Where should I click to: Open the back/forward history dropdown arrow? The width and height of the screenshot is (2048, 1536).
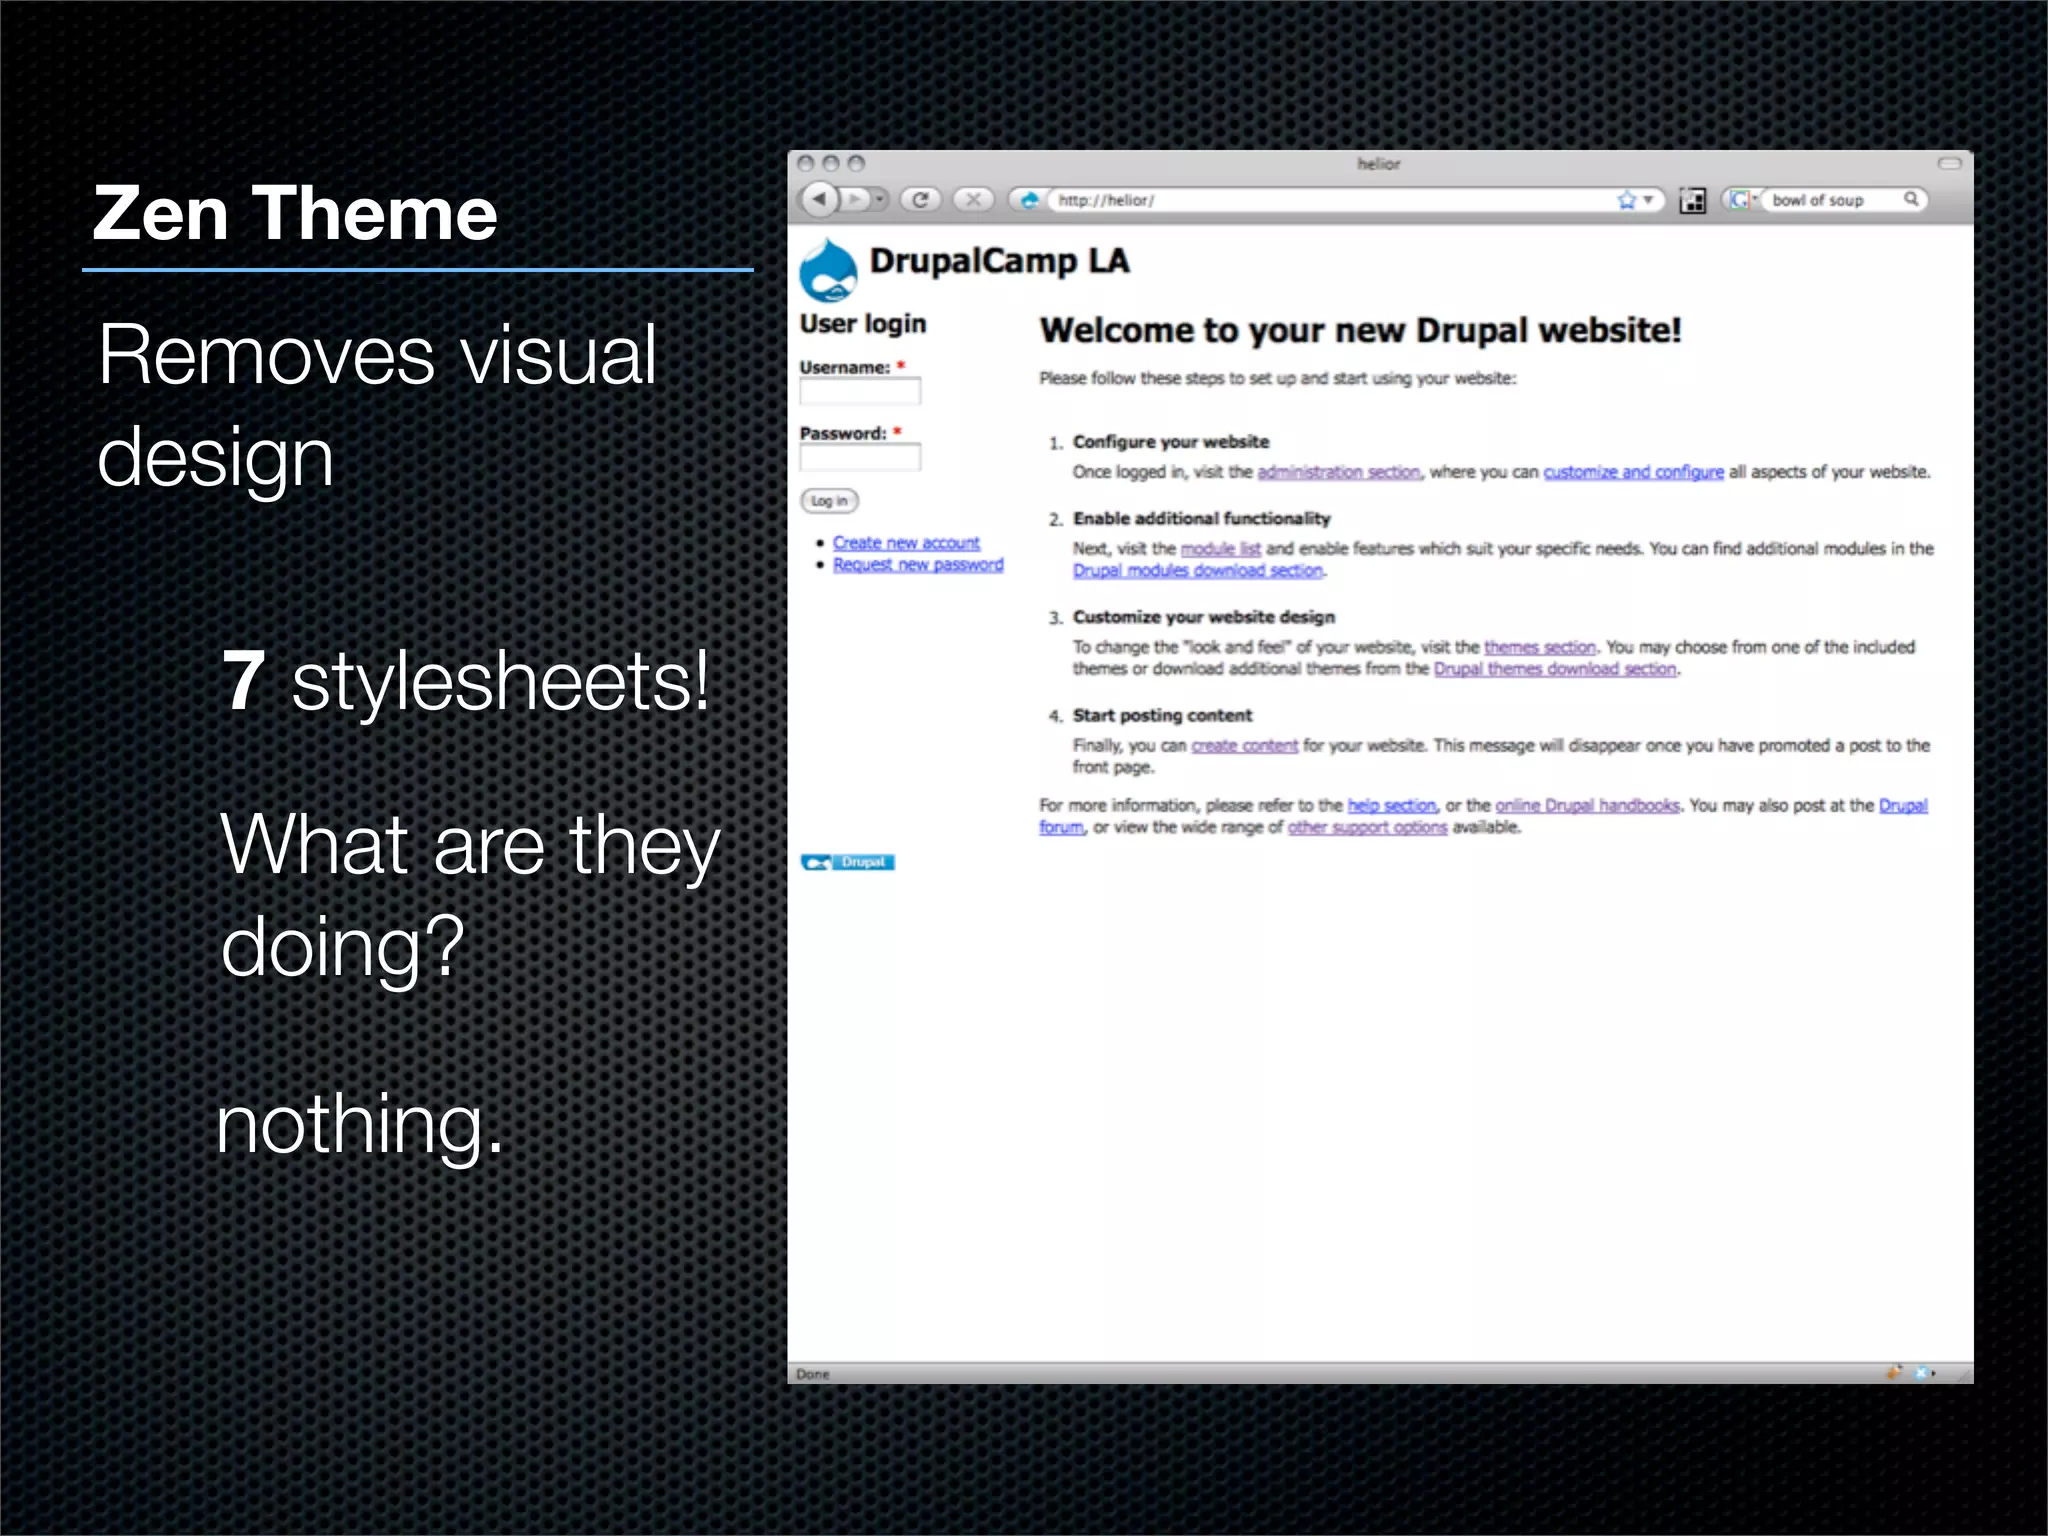click(880, 199)
